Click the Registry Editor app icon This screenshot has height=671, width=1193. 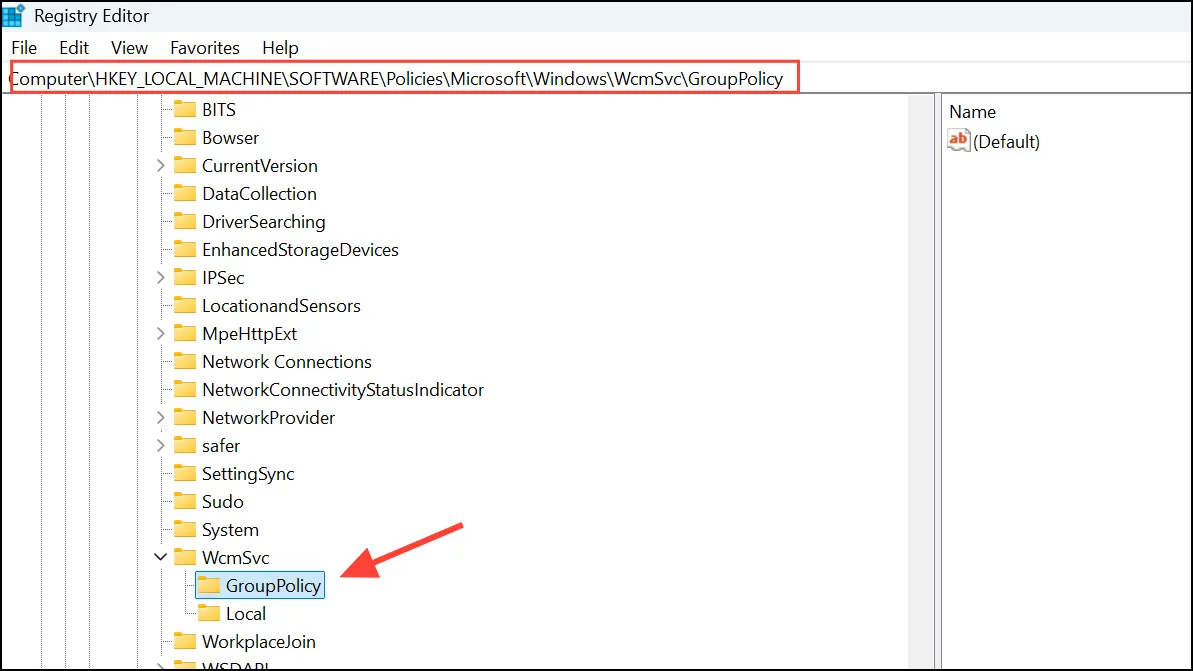[x=14, y=14]
